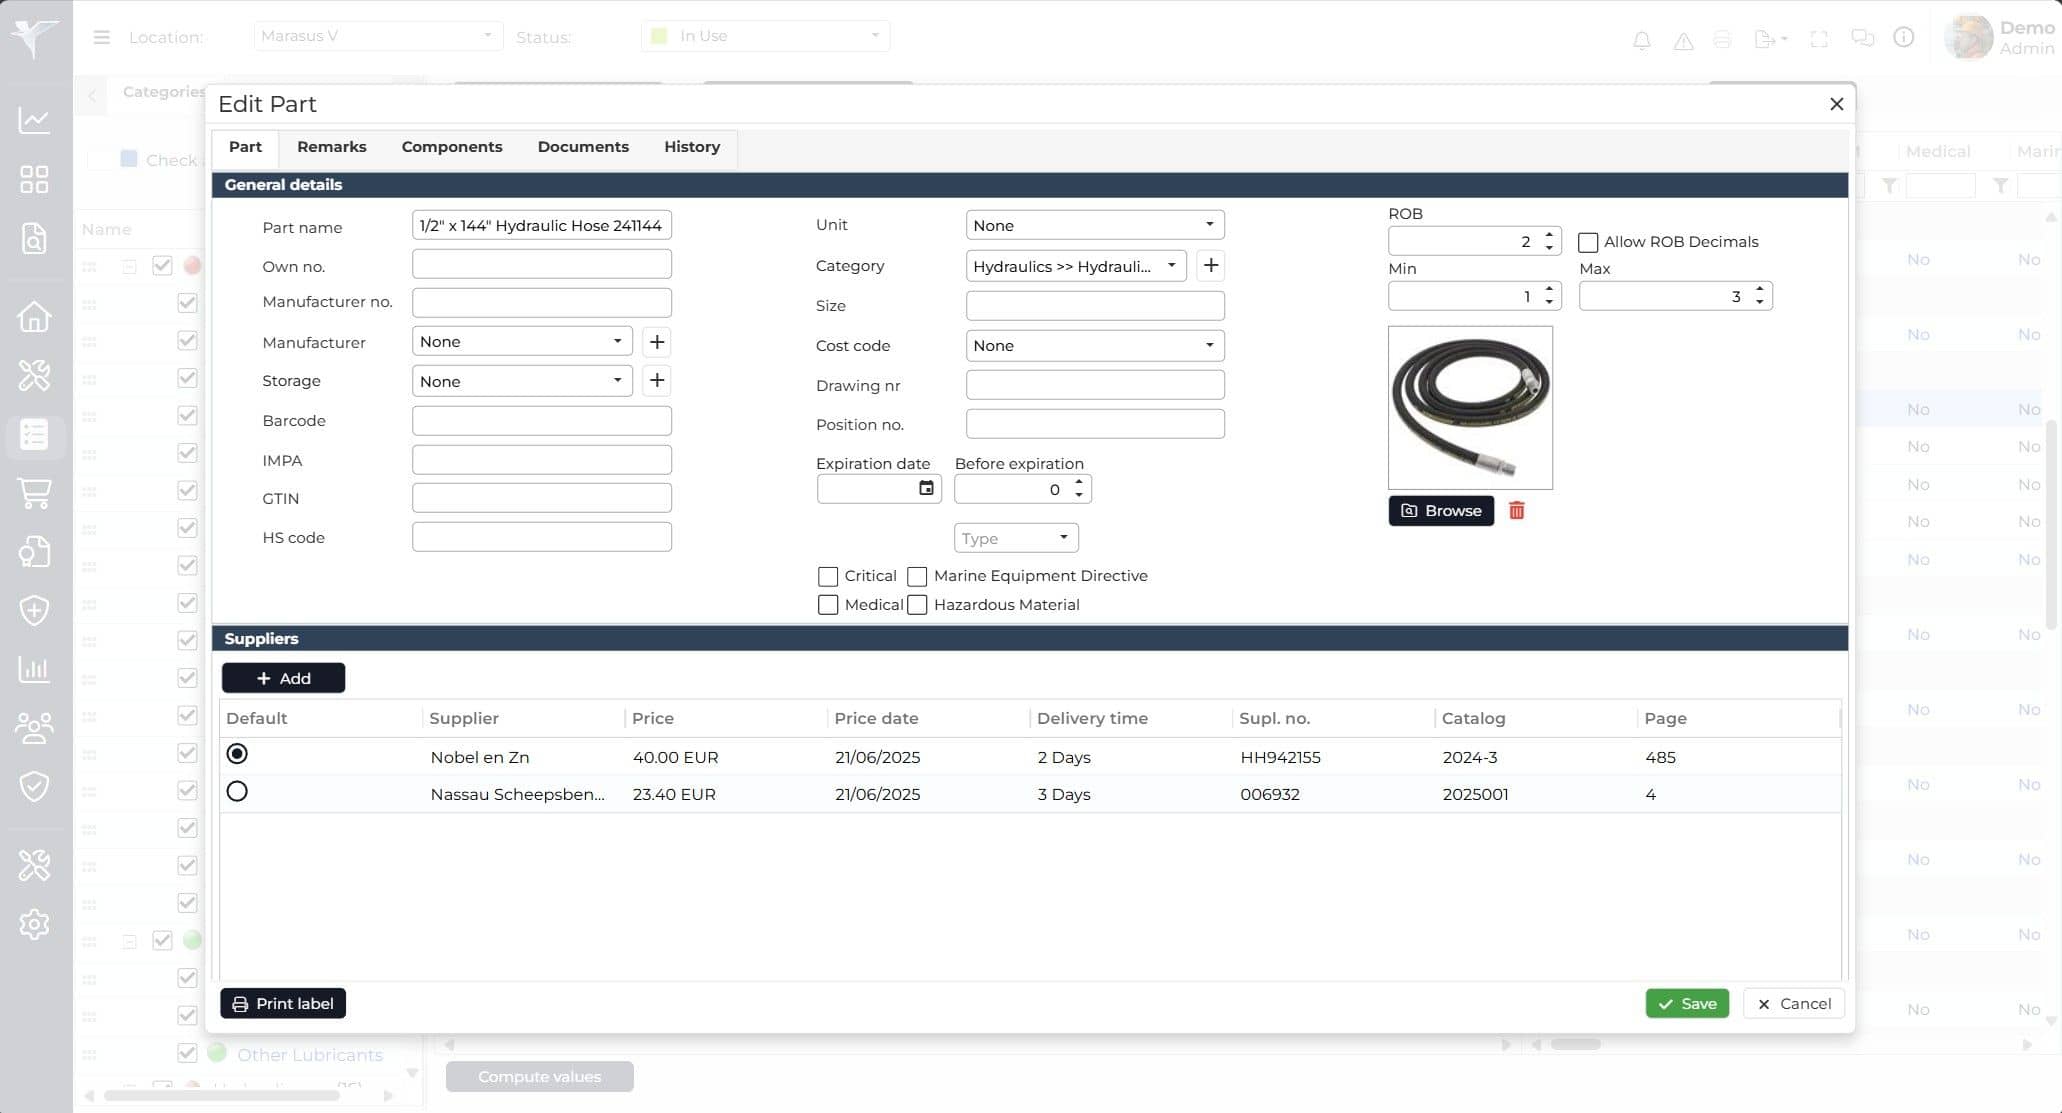
Task: Open the notifications bell icon
Action: [1641, 40]
